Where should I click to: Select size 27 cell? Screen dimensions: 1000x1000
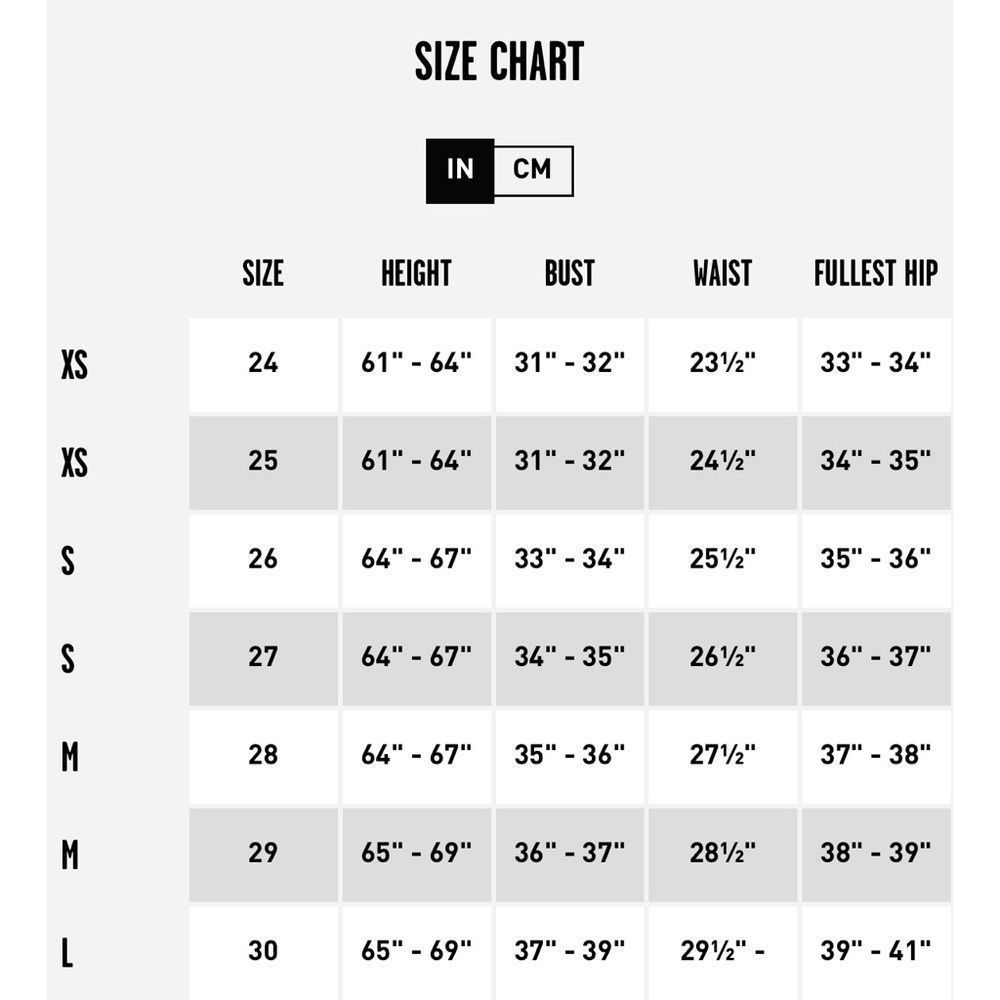tap(263, 659)
